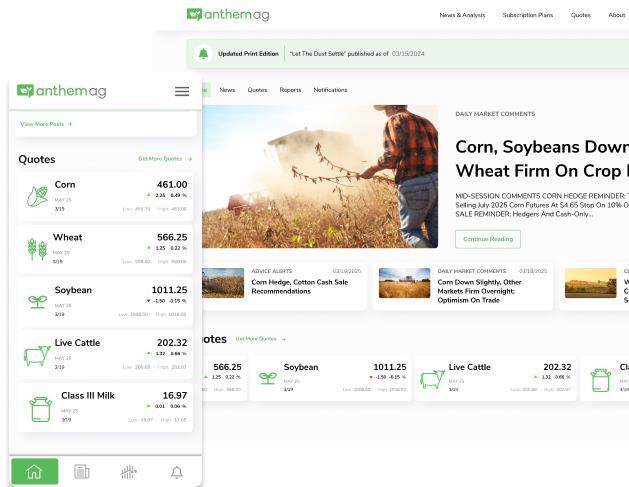This screenshot has width=629, height=487.
Task: Select the Soybean 1011.25 price in mobile quotes
Action: pyautogui.click(x=169, y=290)
